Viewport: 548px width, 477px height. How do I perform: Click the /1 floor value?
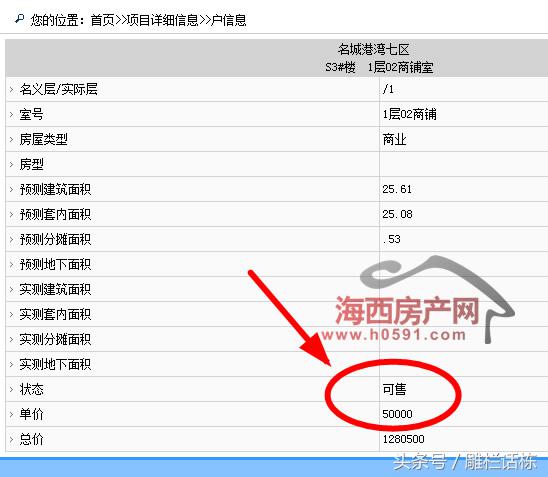(x=388, y=89)
